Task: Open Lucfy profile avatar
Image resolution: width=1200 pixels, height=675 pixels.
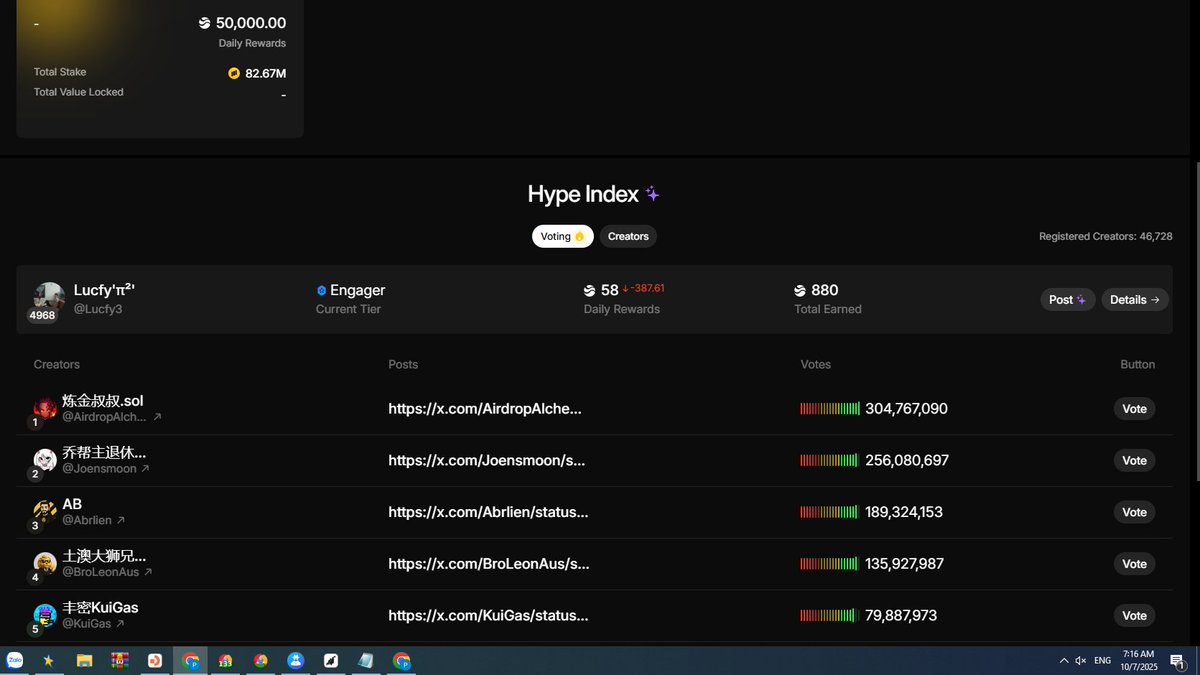Action: (49, 298)
